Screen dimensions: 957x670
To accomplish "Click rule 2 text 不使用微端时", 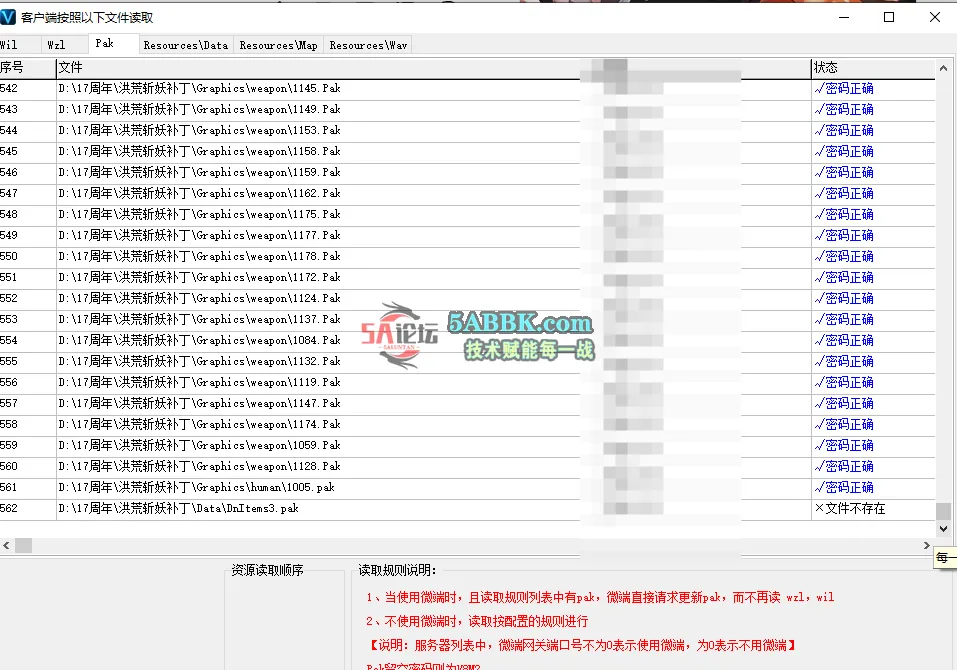I will click(477, 621).
